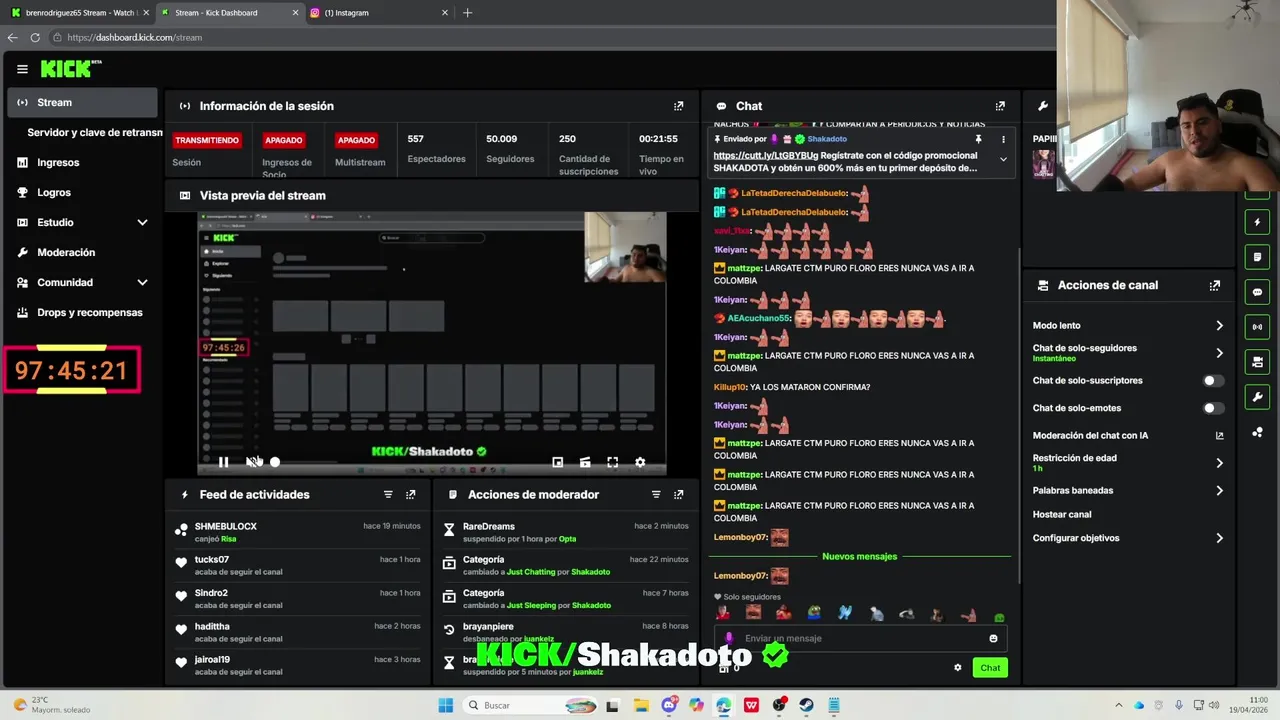The height and width of the screenshot is (720, 1280).
Task: Open pinned message three-dot options
Action: click(1003, 139)
